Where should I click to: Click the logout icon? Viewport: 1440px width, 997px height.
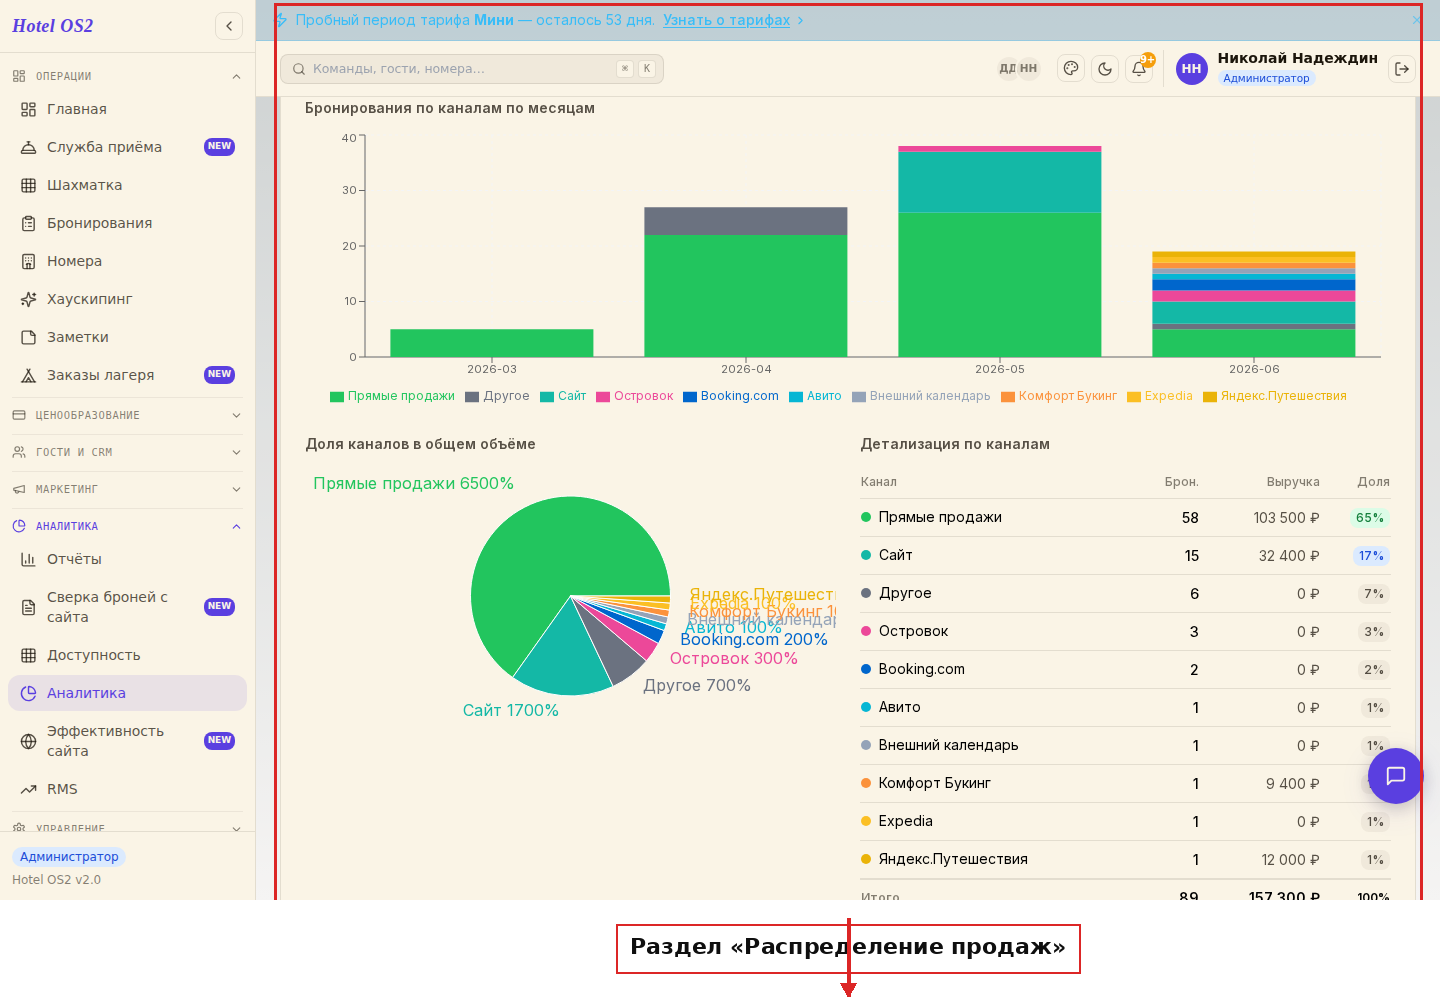tap(1402, 68)
